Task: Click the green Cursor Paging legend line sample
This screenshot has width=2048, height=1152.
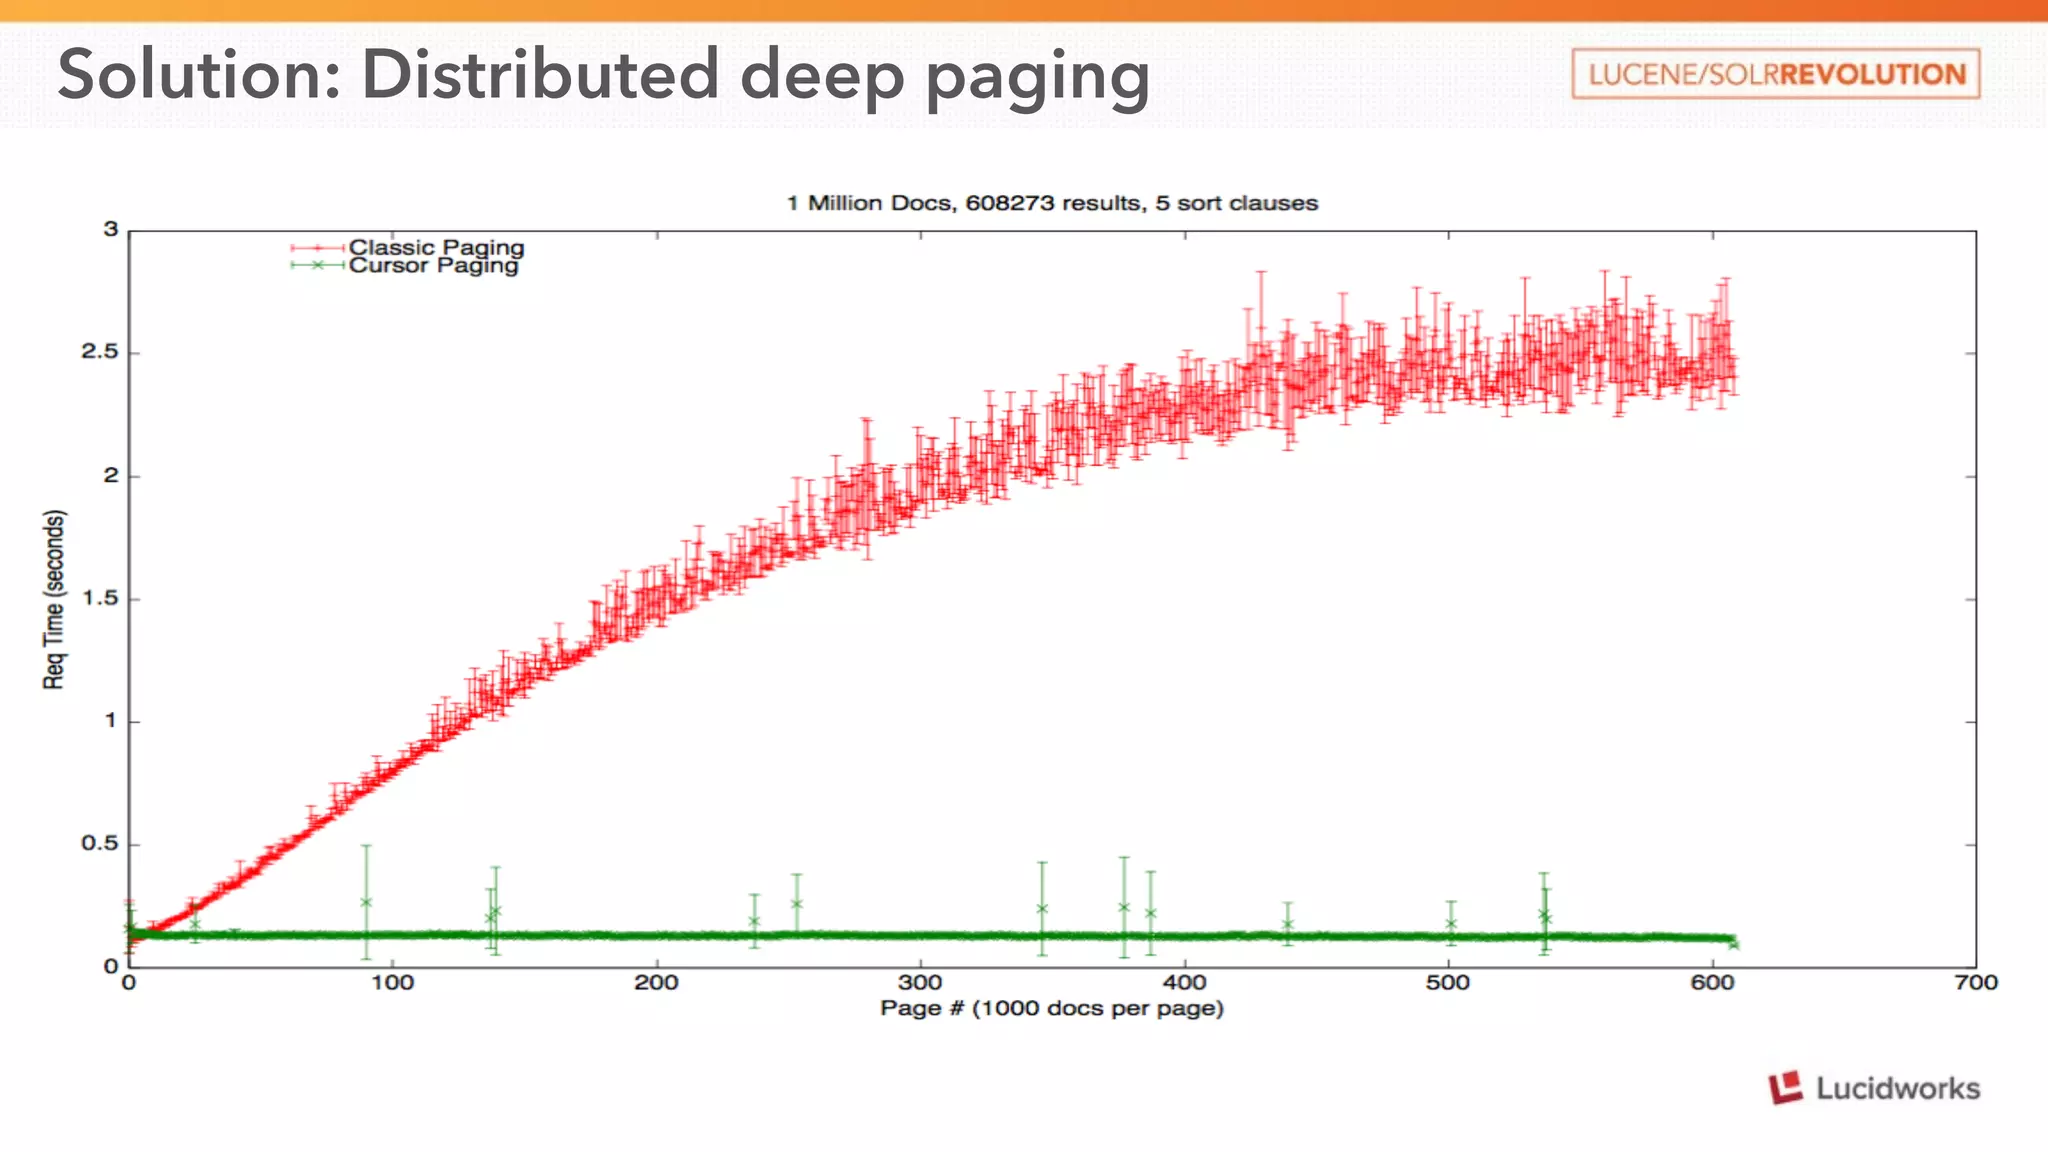Action: (318, 265)
